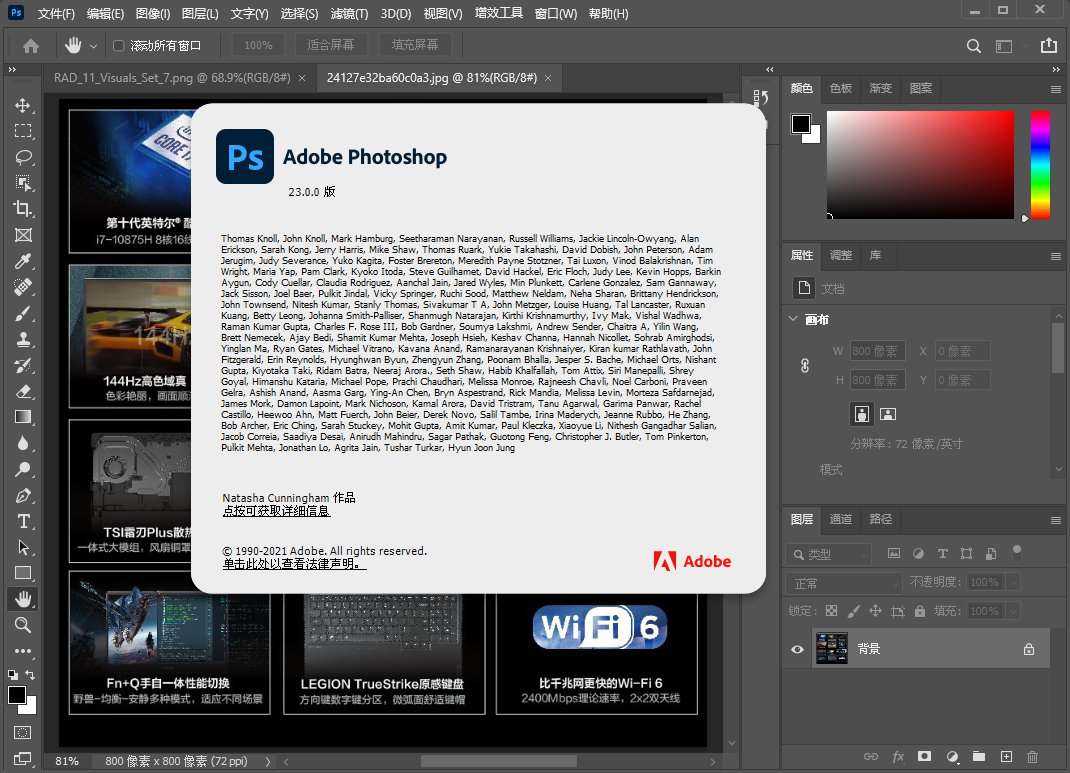Screen dimensions: 1070x773
Task: Click the 单击此处以查看法律声明 link
Action: coord(294,564)
